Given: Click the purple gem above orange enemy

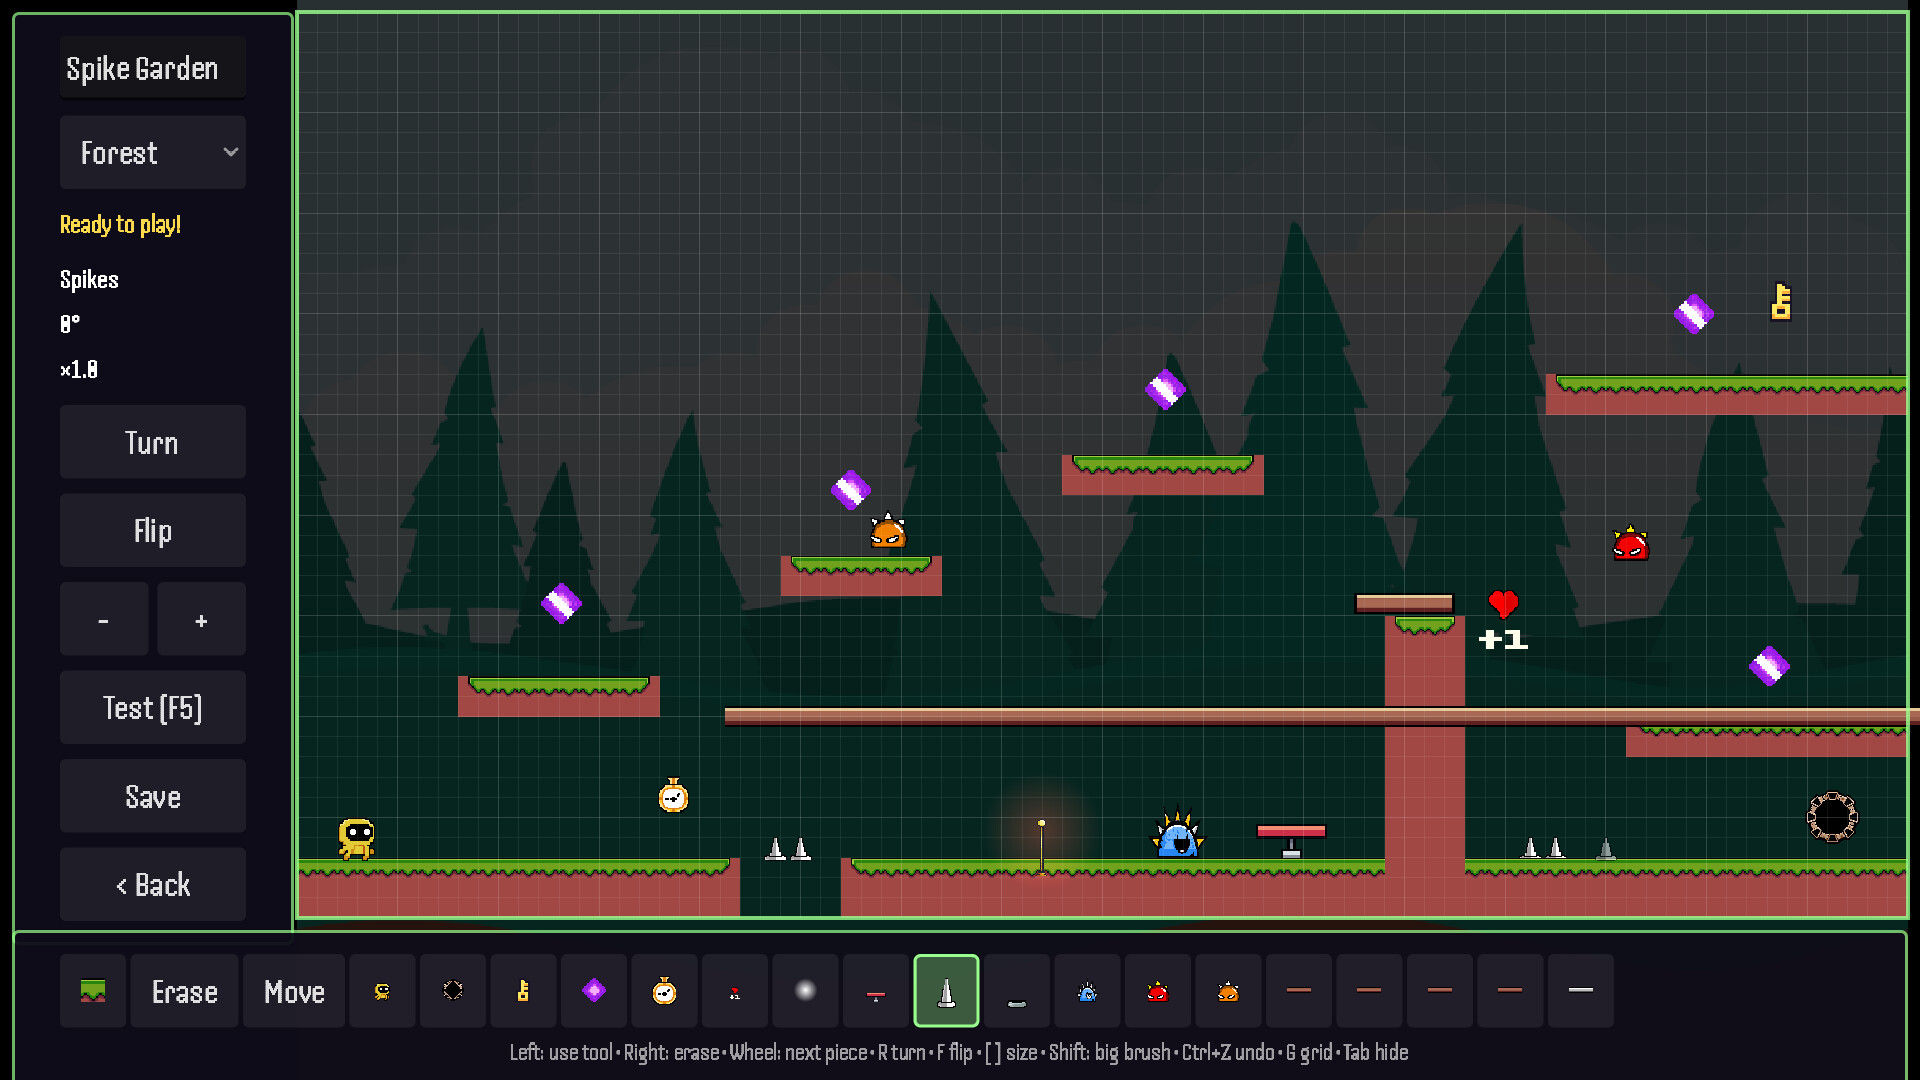Looking at the screenshot, I should (851, 490).
